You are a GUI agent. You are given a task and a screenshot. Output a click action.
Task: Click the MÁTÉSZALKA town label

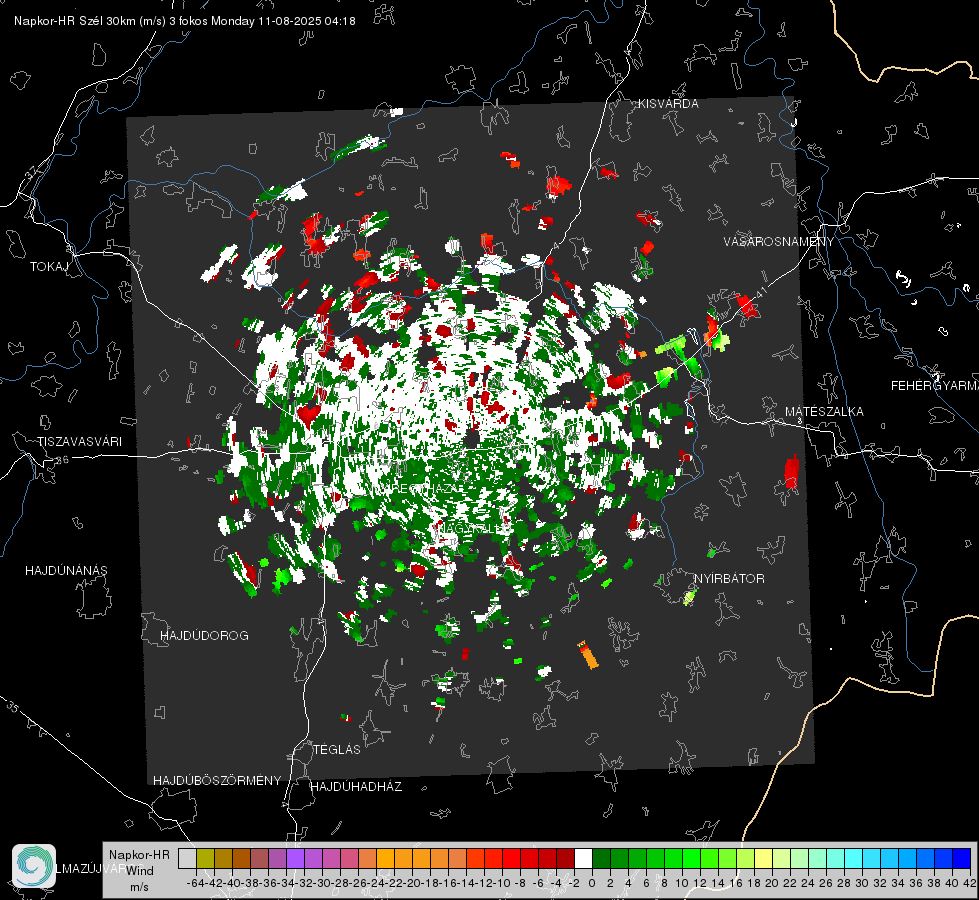tap(824, 412)
